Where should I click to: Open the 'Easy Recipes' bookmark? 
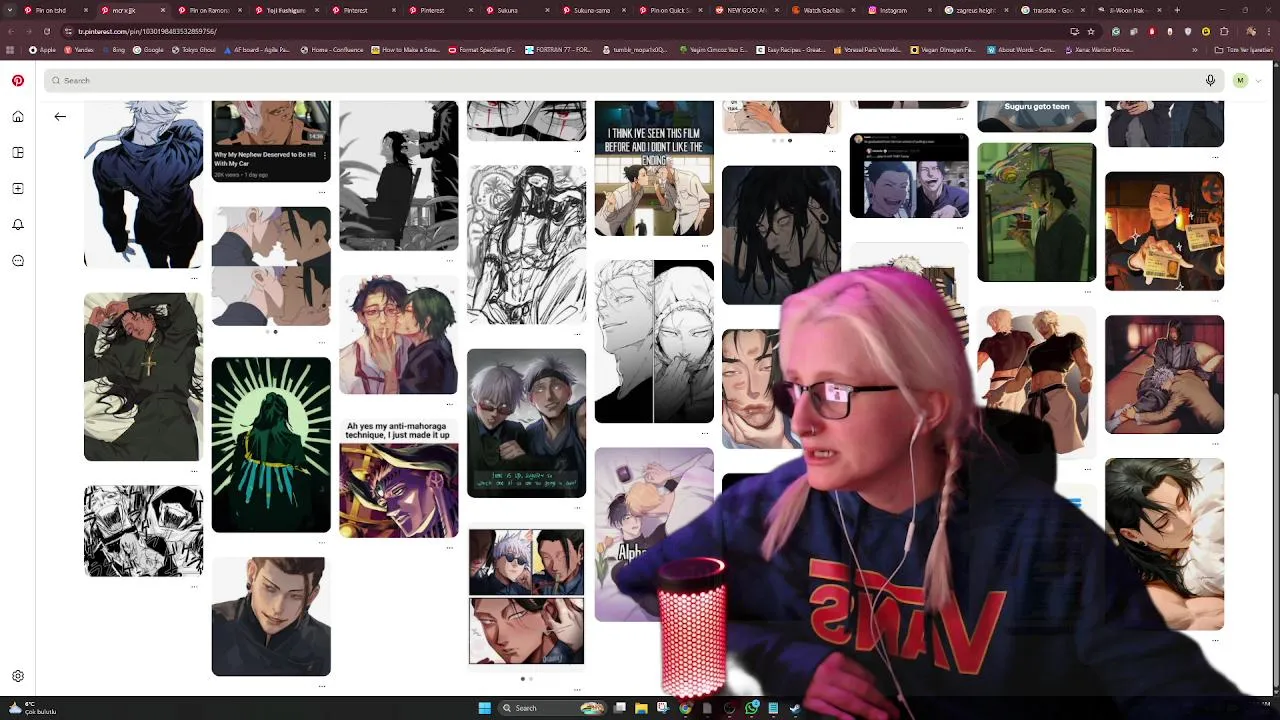click(x=790, y=50)
